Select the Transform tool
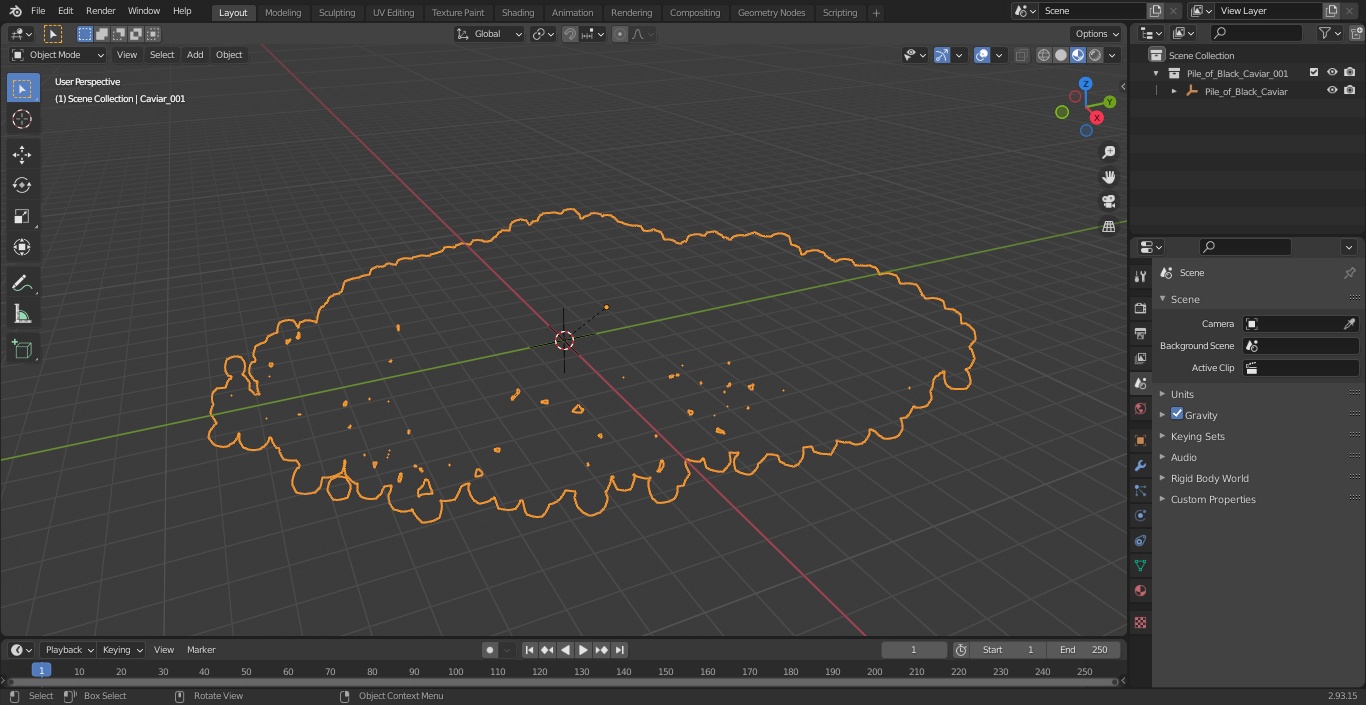The image size is (1366, 705). coord(22,247)
